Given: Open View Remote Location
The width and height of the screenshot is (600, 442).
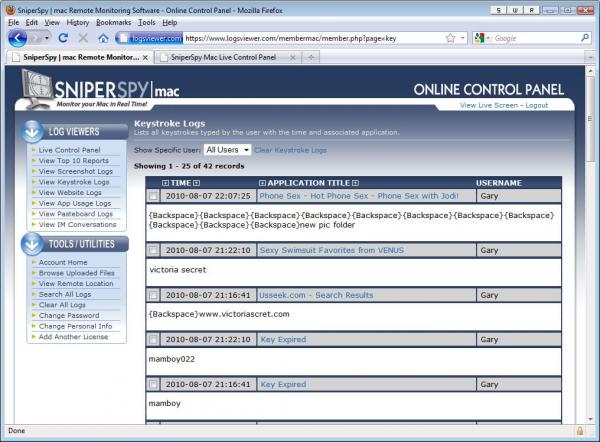Looking at the screenshot, I should (x=76, y=284).
